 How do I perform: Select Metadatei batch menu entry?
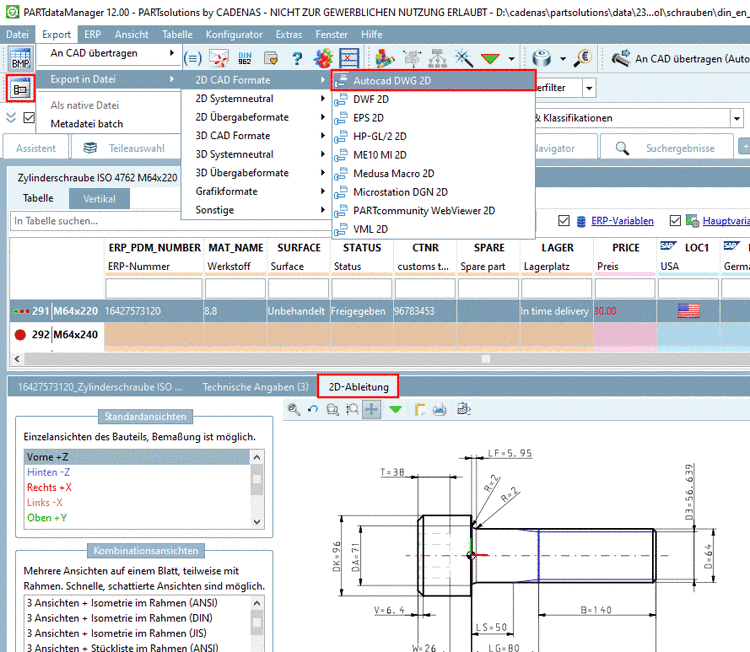(x=109, y=124)
